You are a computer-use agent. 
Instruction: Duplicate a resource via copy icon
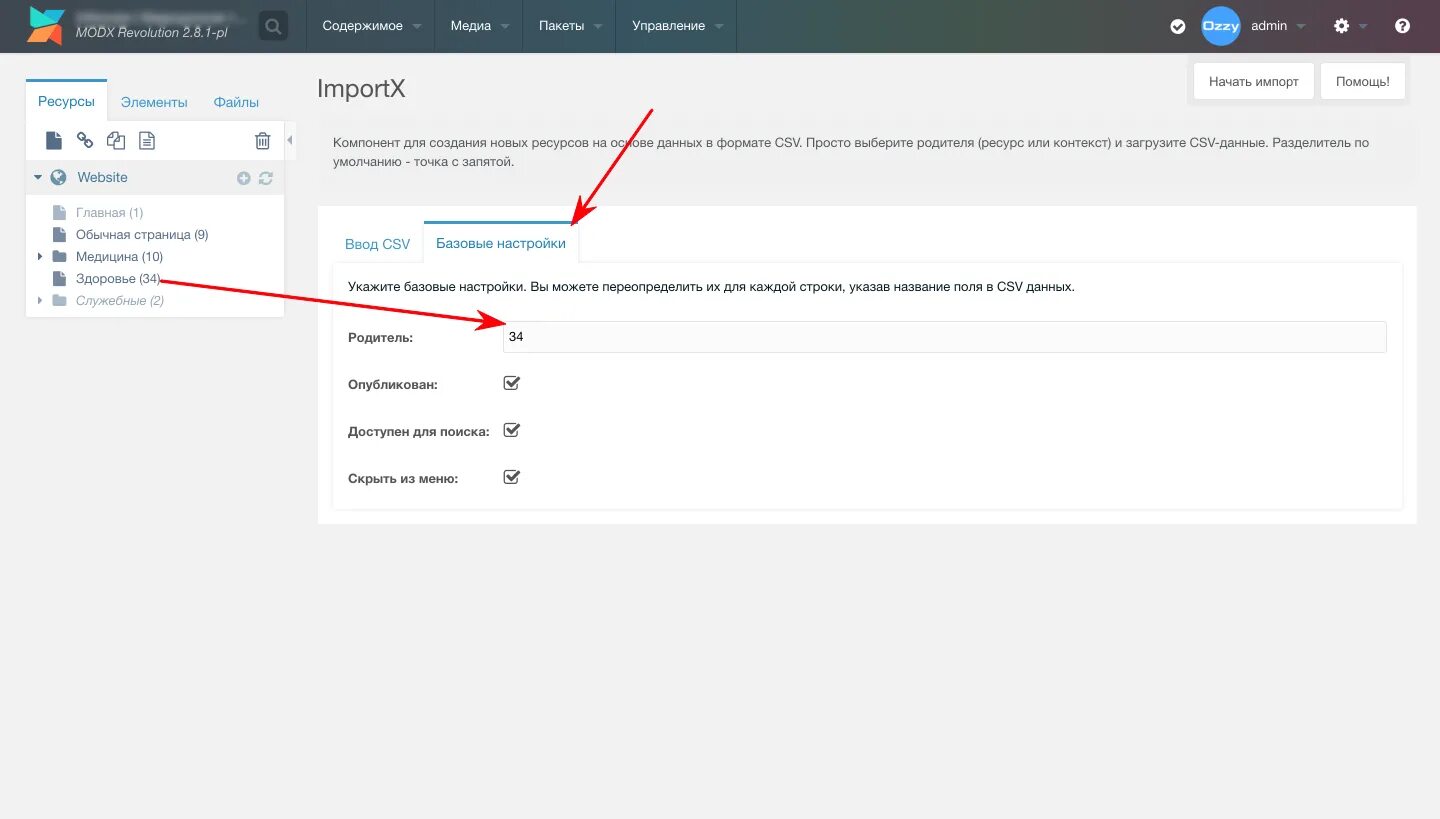tap(116, 140)
